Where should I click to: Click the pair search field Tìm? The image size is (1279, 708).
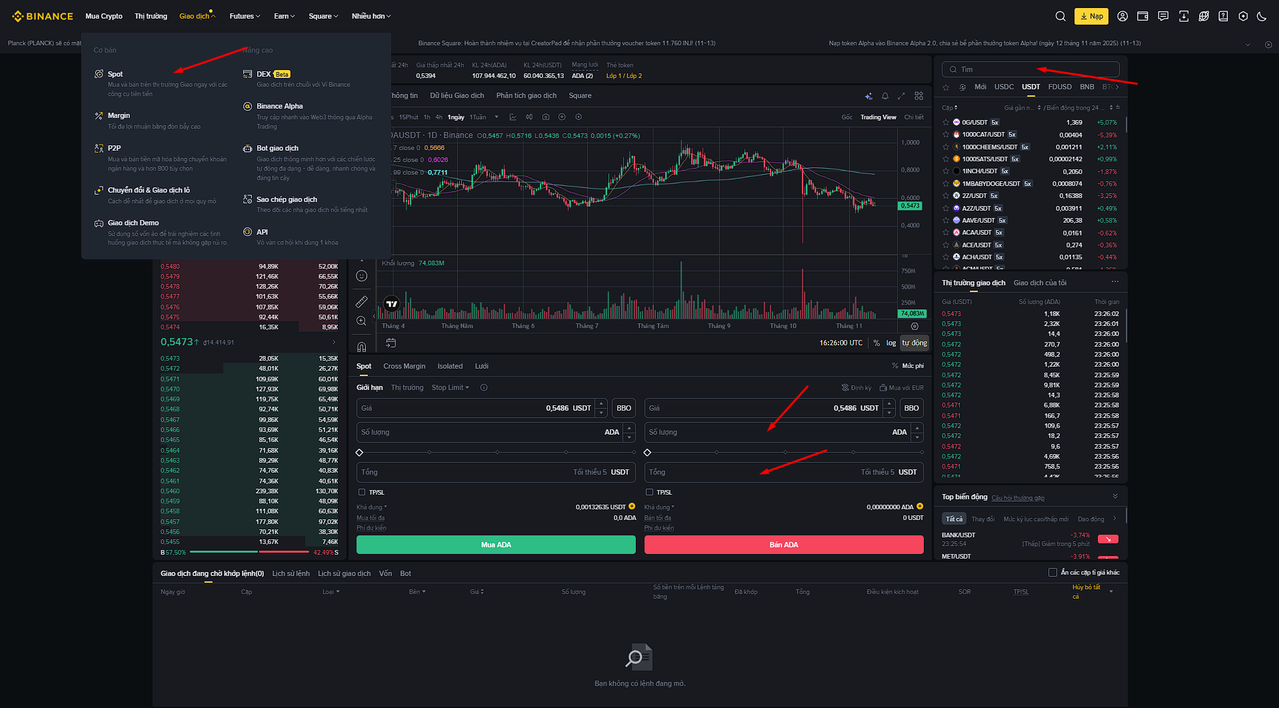click(x=1030, y=69)
